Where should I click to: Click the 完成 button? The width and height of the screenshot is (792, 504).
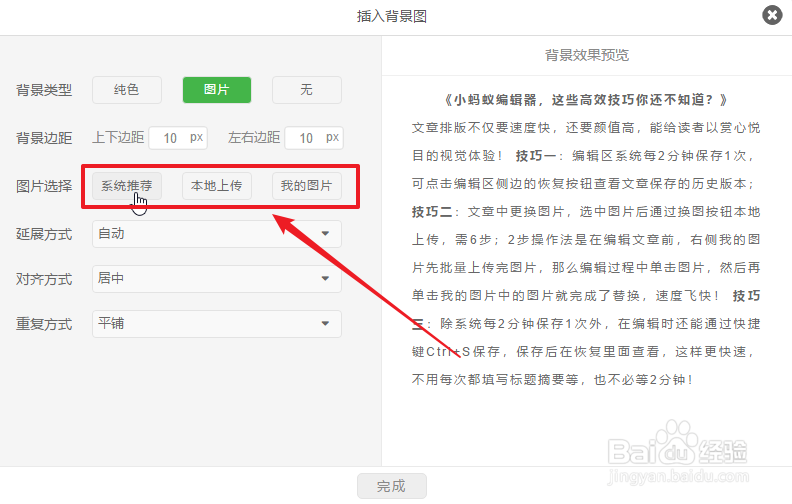(392, 486)
